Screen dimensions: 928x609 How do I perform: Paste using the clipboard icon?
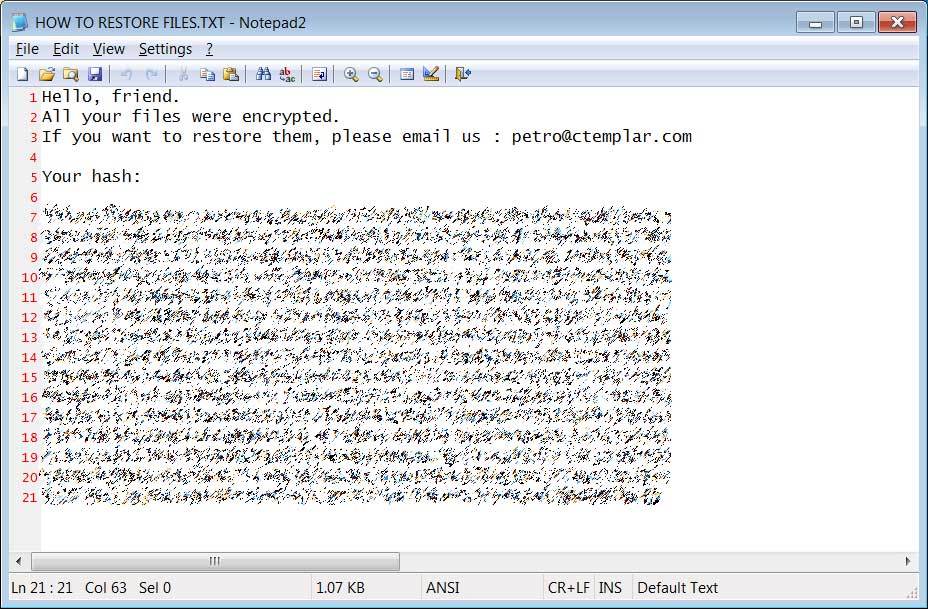231,74
